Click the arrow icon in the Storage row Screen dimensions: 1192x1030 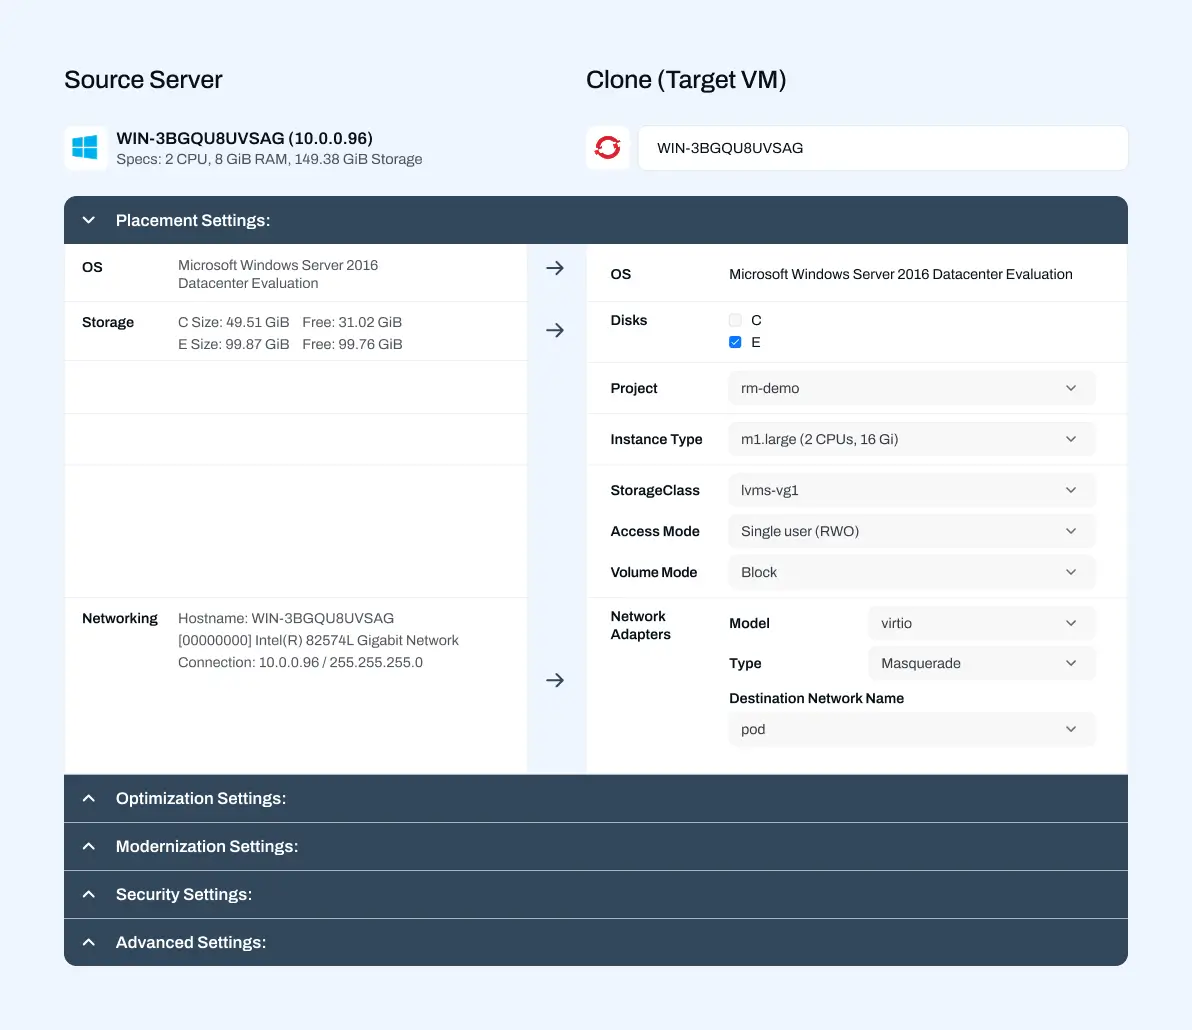click(555, 331)
